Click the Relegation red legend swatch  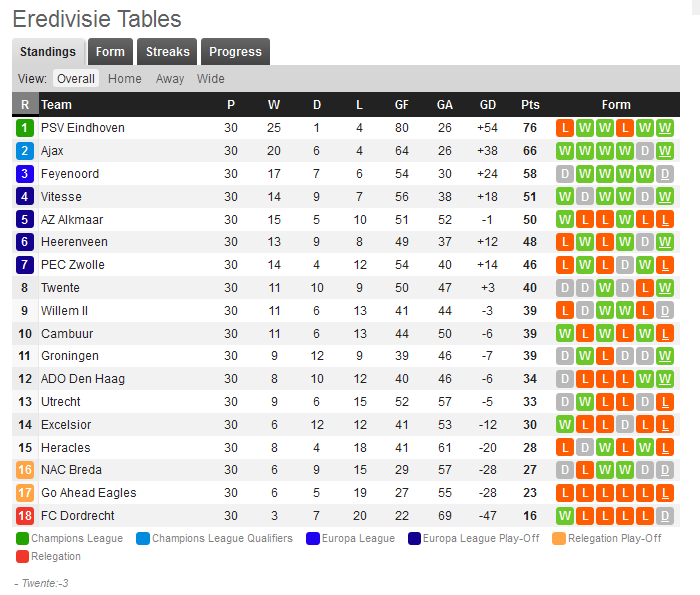[x=22, y=557]
